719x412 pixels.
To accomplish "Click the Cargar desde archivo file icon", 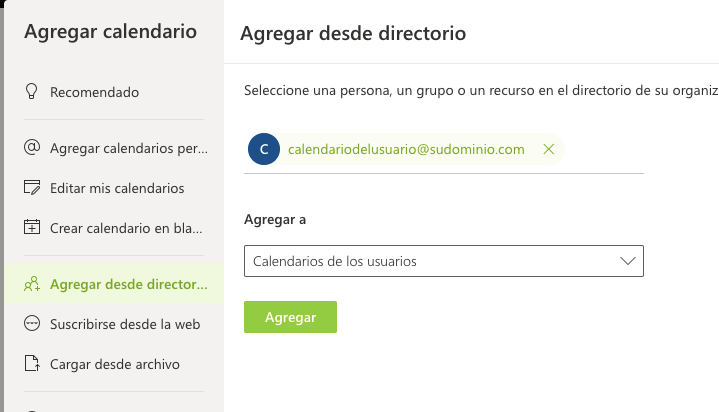I will 32,363.
